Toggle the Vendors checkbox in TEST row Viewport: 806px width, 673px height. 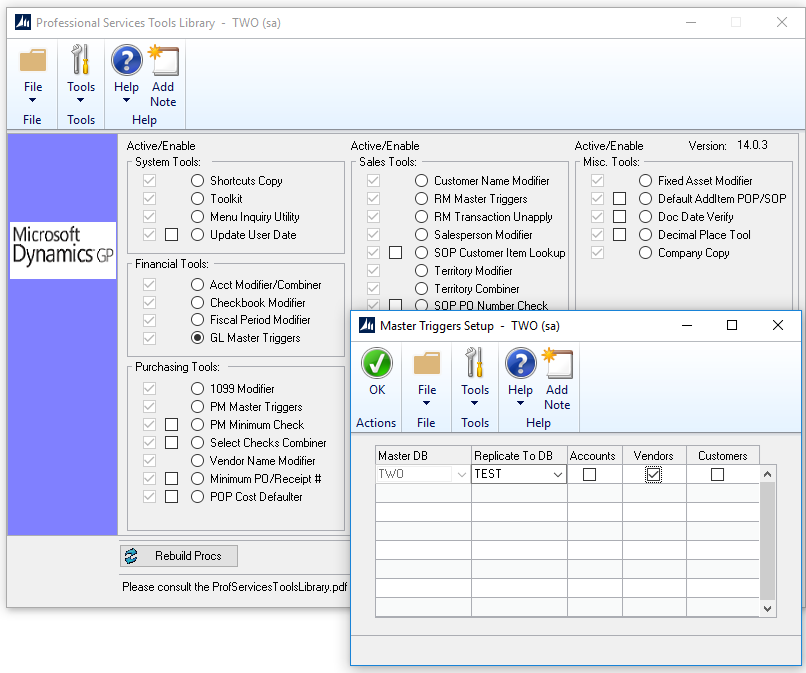(x=653, y=474)
